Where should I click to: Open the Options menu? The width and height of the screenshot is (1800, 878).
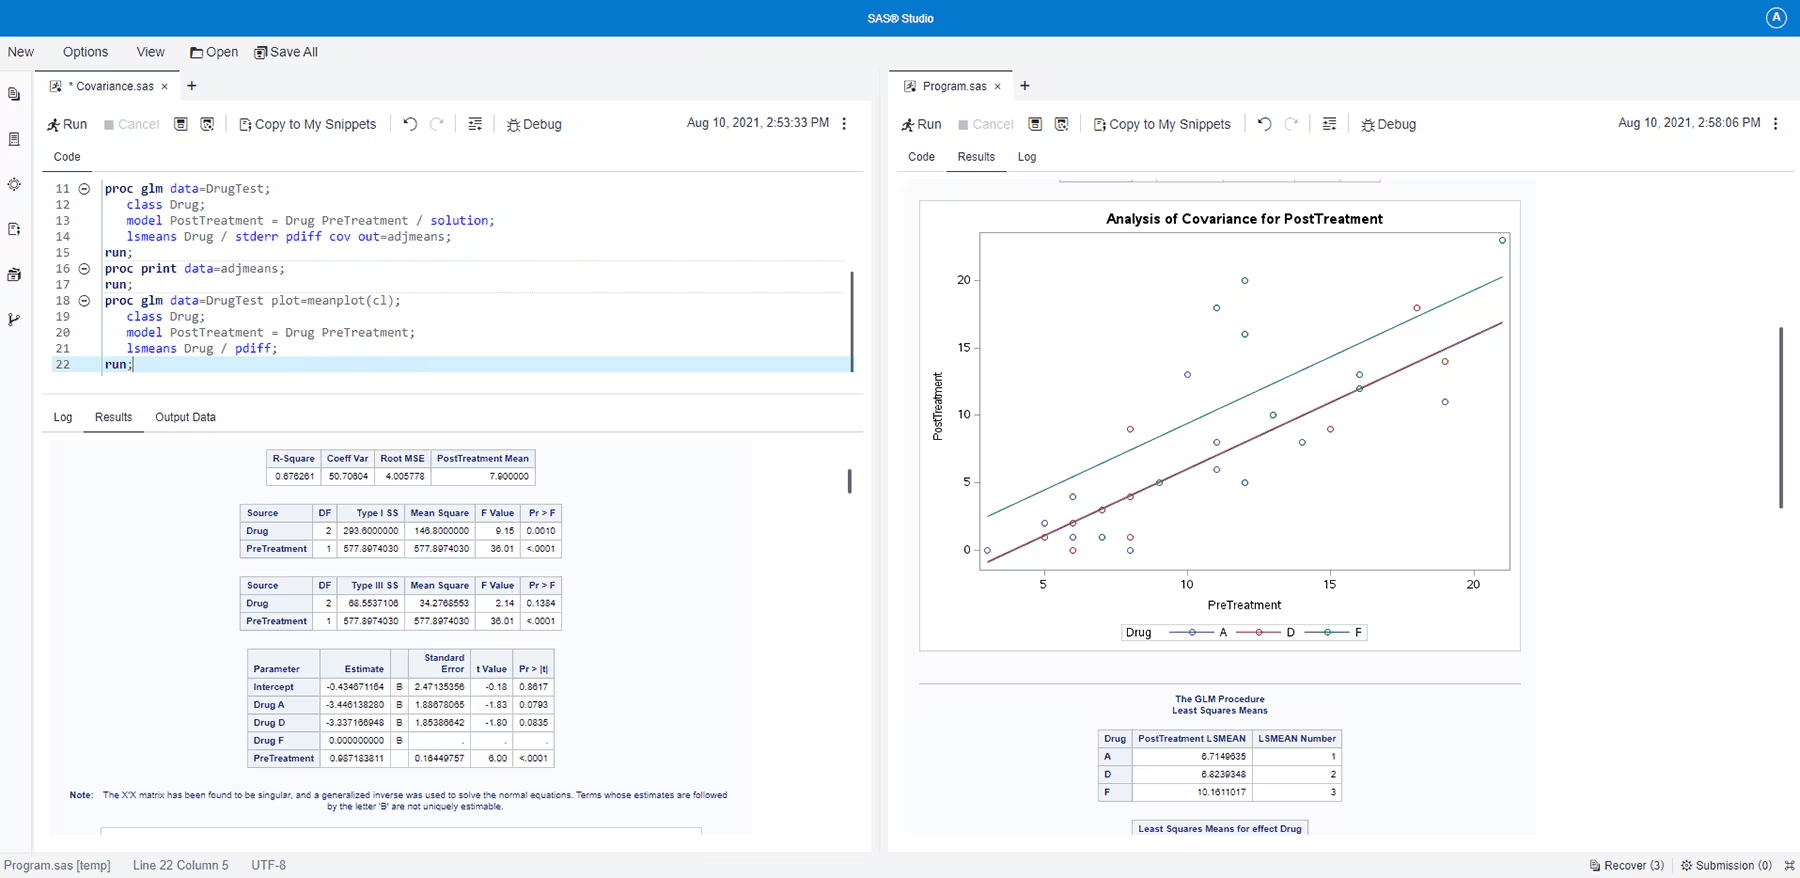85,52
